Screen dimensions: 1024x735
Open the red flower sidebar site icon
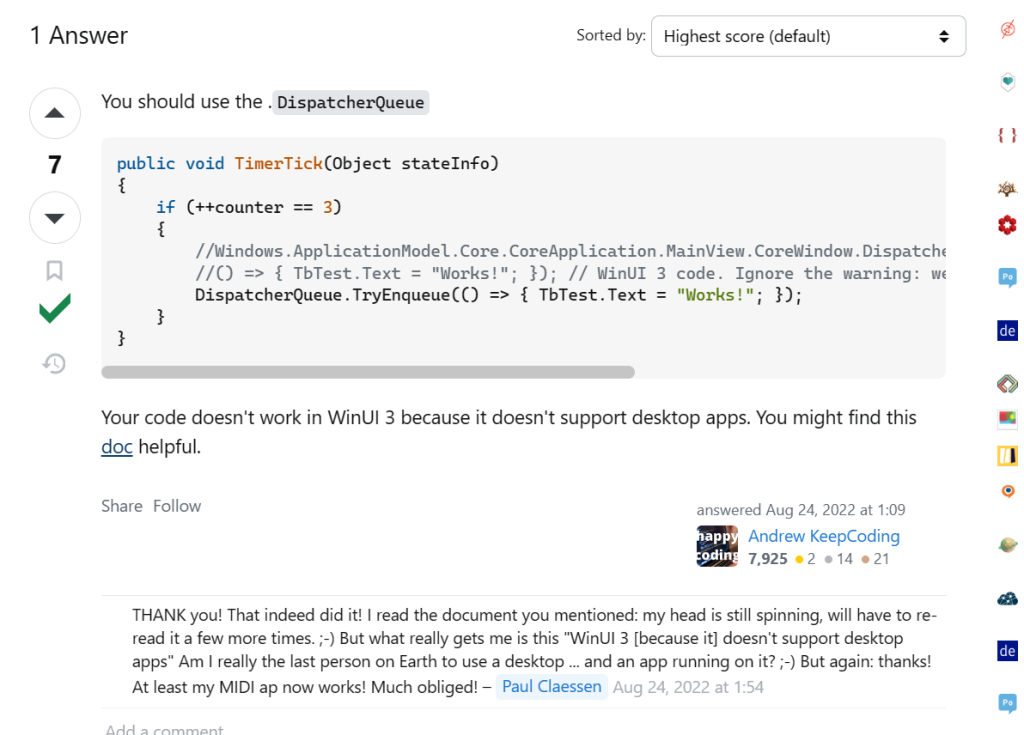tap(1007, 225)
